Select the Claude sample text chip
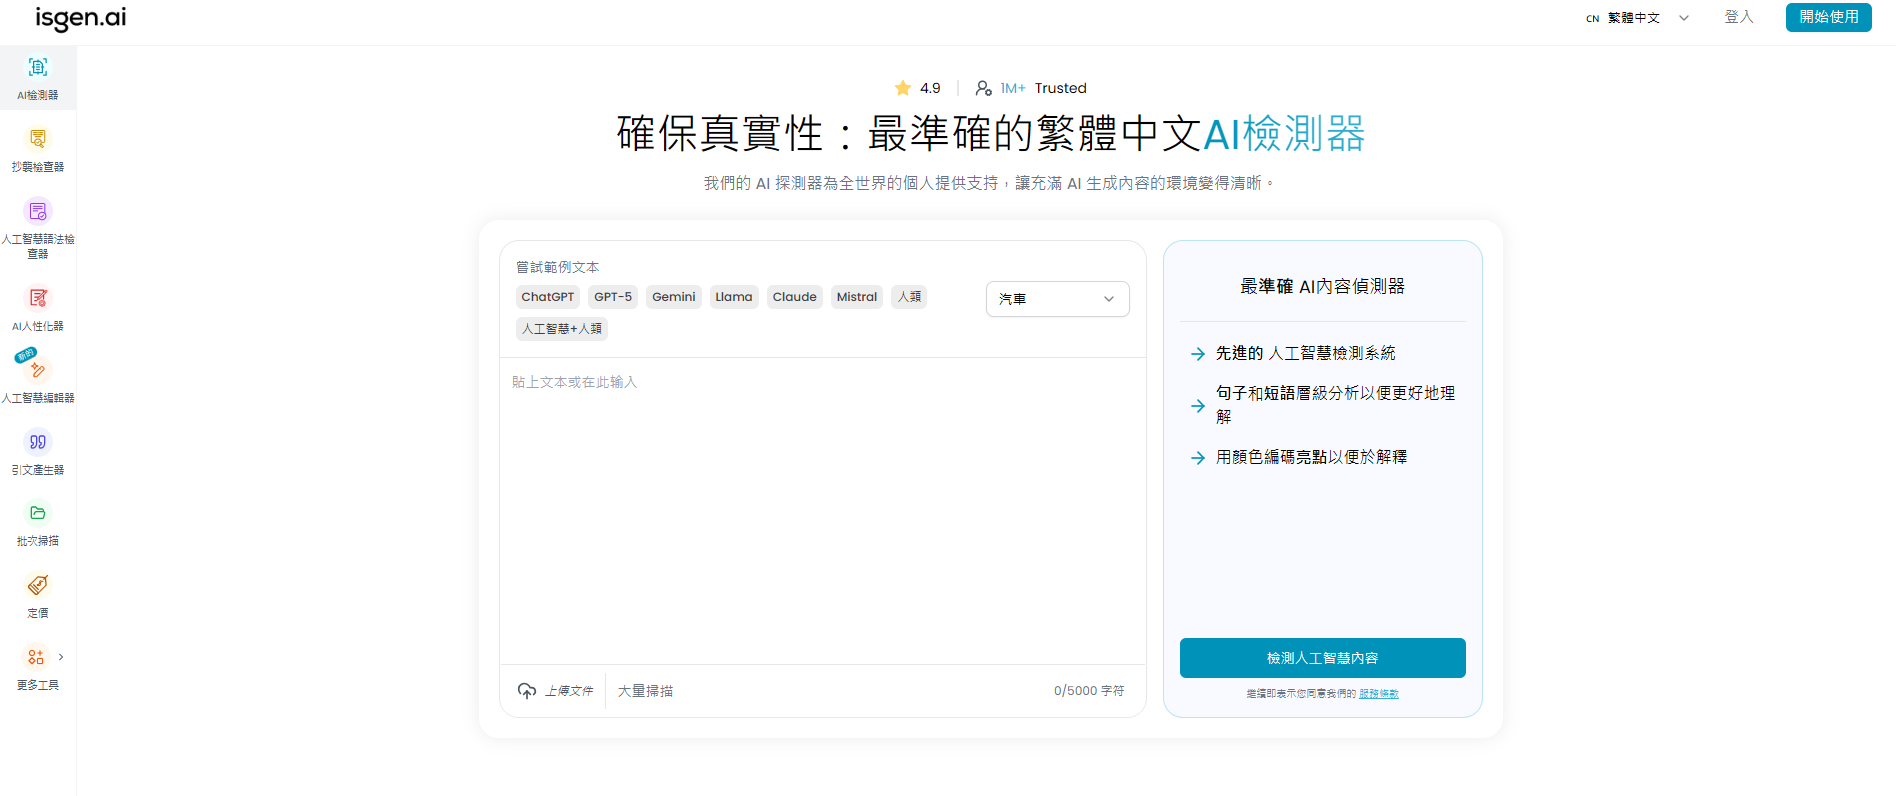 click(795, 297)
